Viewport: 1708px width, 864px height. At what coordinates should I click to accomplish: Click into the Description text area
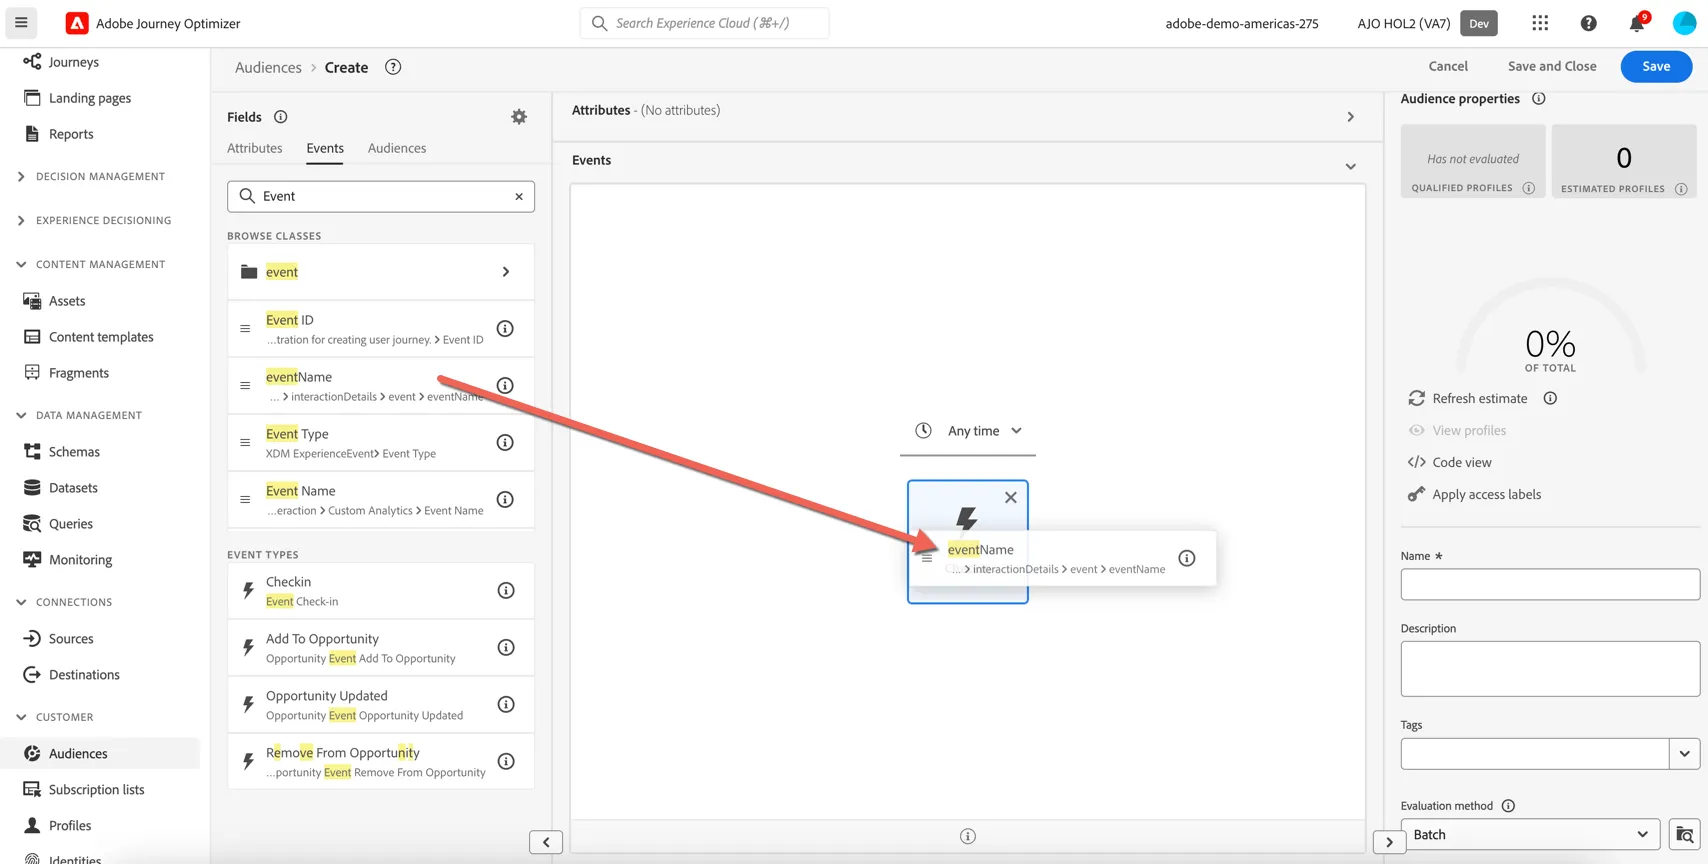[1550, 669]
